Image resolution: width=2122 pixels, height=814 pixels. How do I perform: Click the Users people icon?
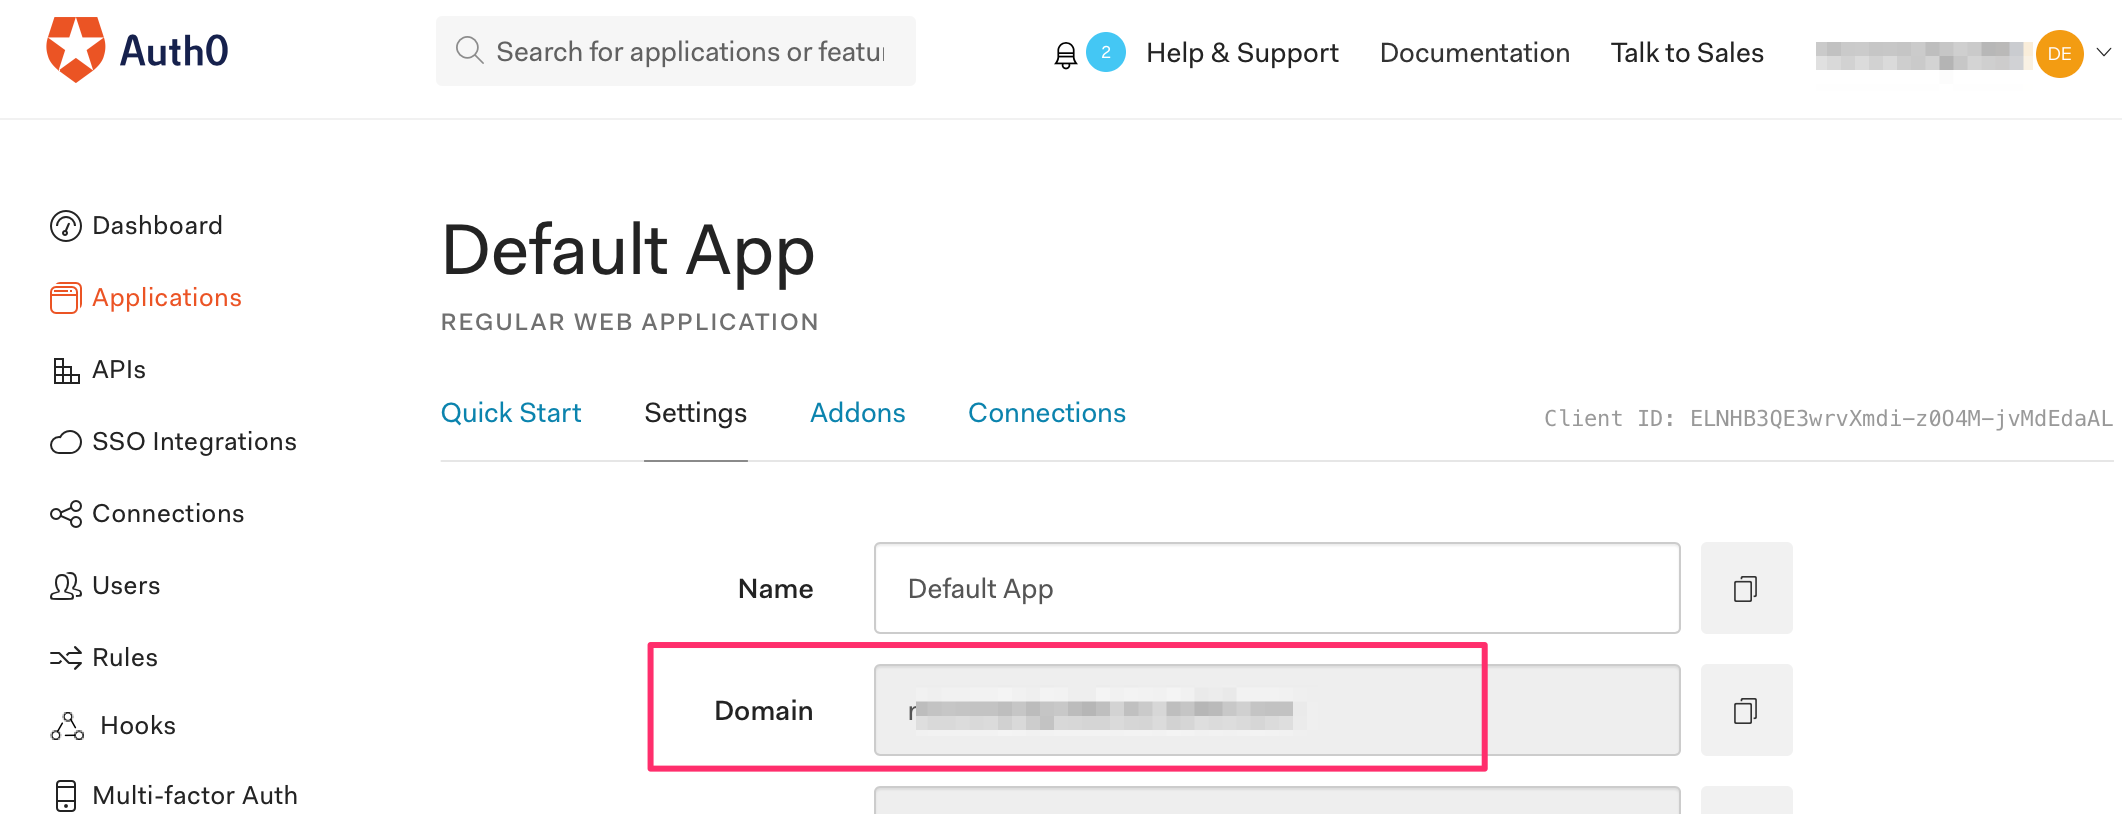[x=66, y=586]
